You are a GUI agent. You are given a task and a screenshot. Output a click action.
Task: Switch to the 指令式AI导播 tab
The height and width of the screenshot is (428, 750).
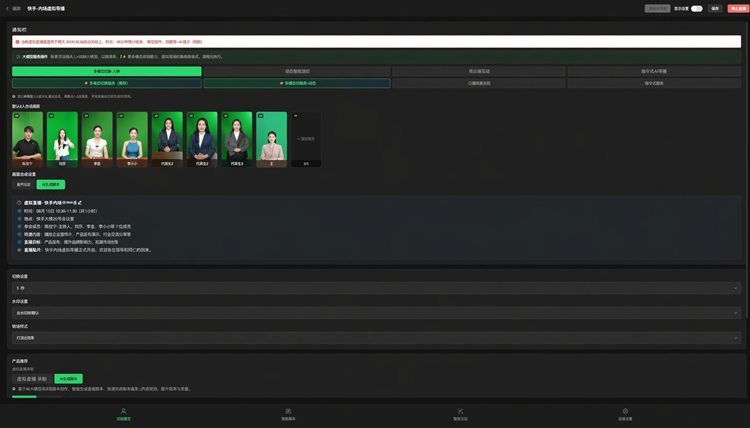[x=654, y=71]
